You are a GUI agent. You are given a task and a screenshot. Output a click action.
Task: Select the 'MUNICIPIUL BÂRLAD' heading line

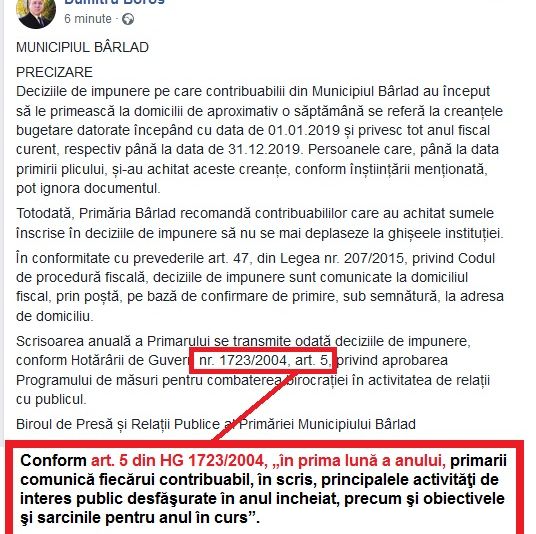coord(82,47)
